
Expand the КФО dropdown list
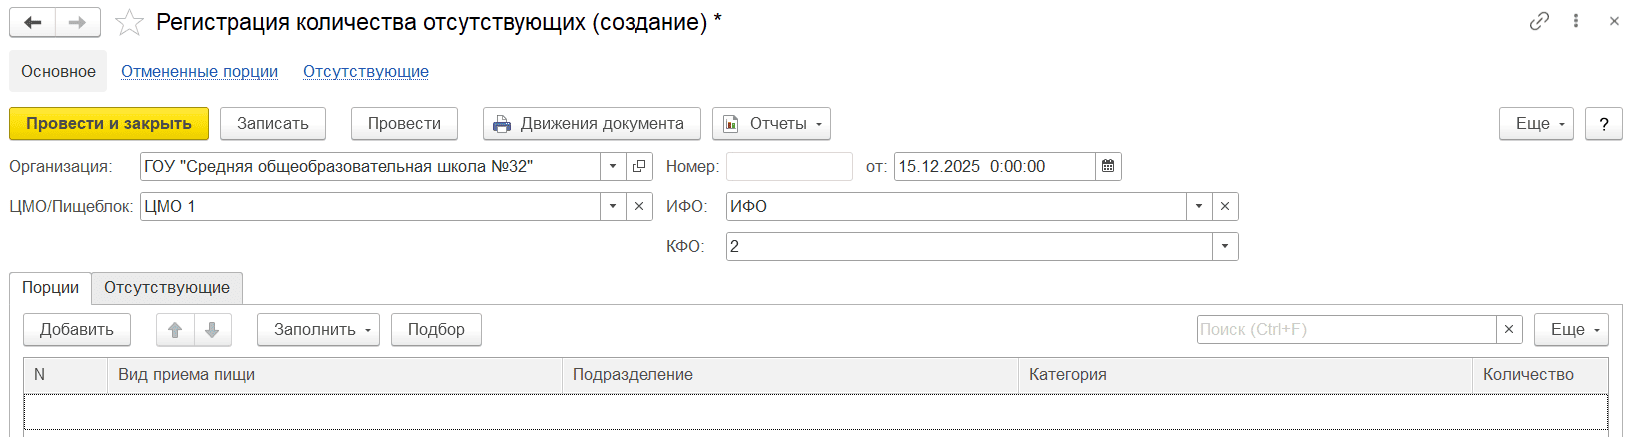point(1225,246)
